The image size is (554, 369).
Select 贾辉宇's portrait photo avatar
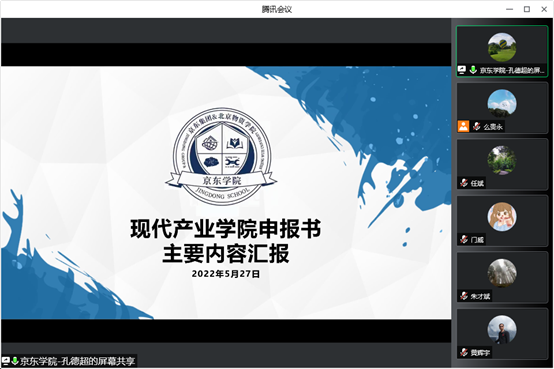click(x=502, y=330)
